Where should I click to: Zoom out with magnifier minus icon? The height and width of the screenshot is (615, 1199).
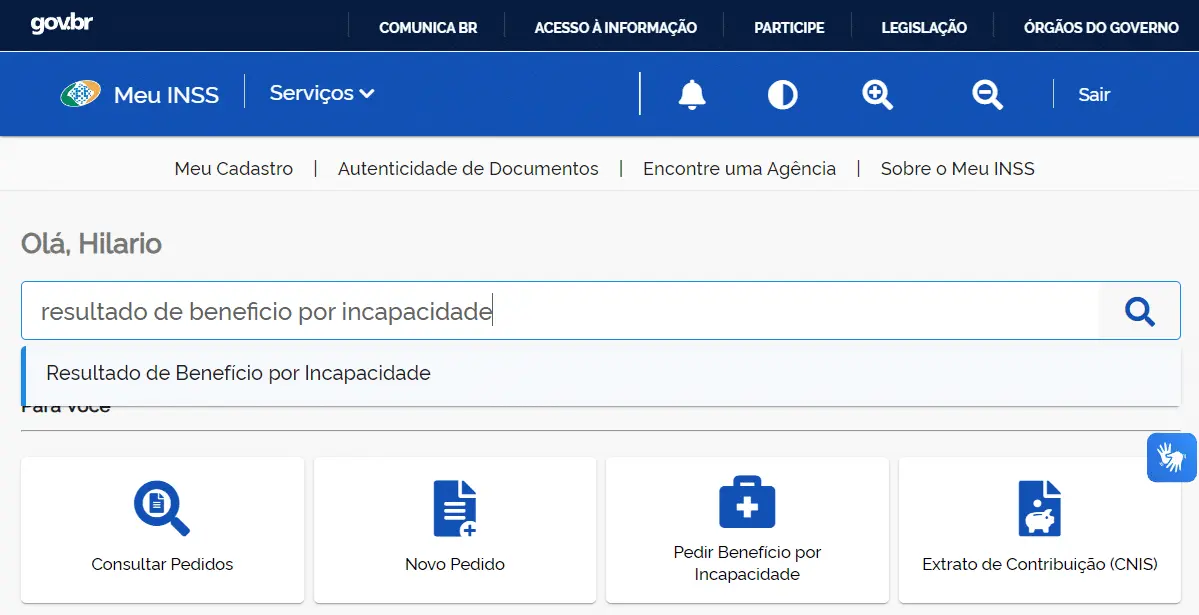click(x=987, y=95)
